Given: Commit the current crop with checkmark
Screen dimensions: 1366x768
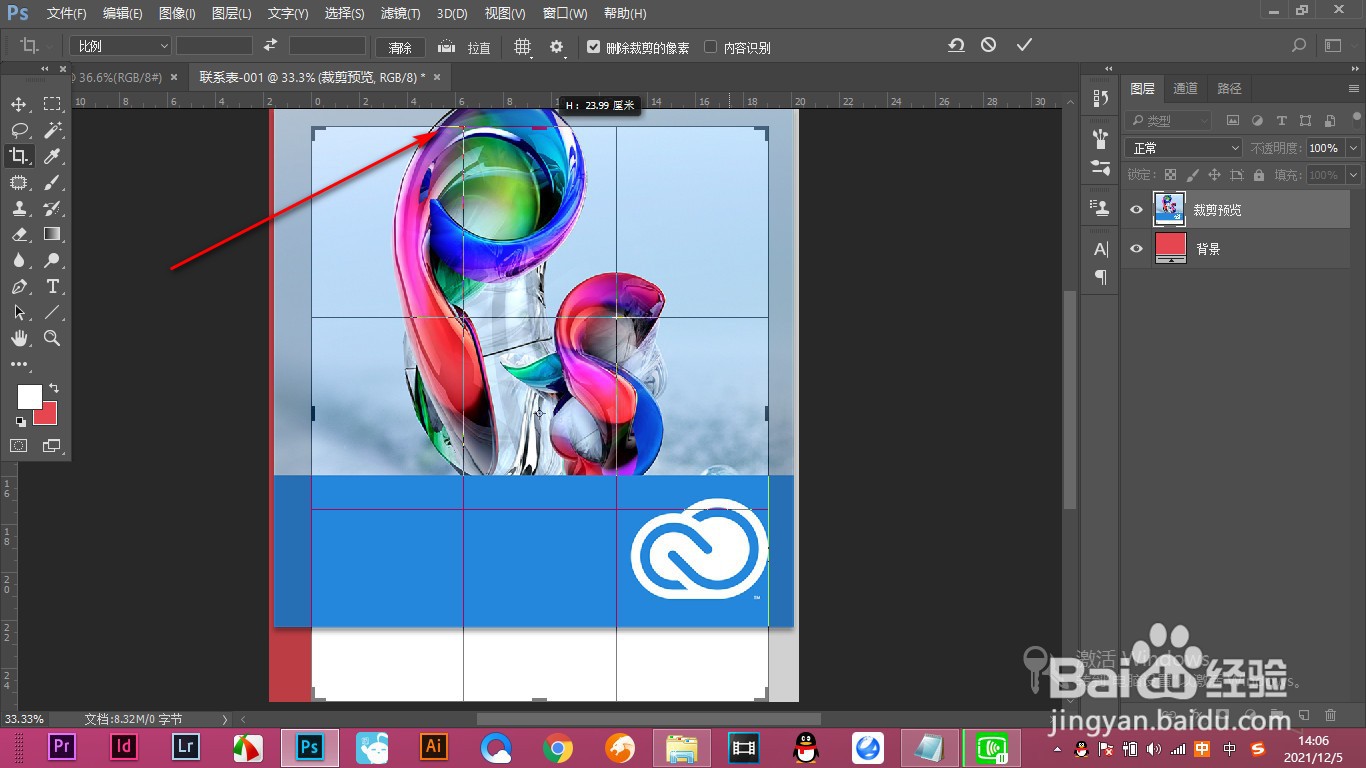Looking at the screenshot, I should tap(1023, 45).
